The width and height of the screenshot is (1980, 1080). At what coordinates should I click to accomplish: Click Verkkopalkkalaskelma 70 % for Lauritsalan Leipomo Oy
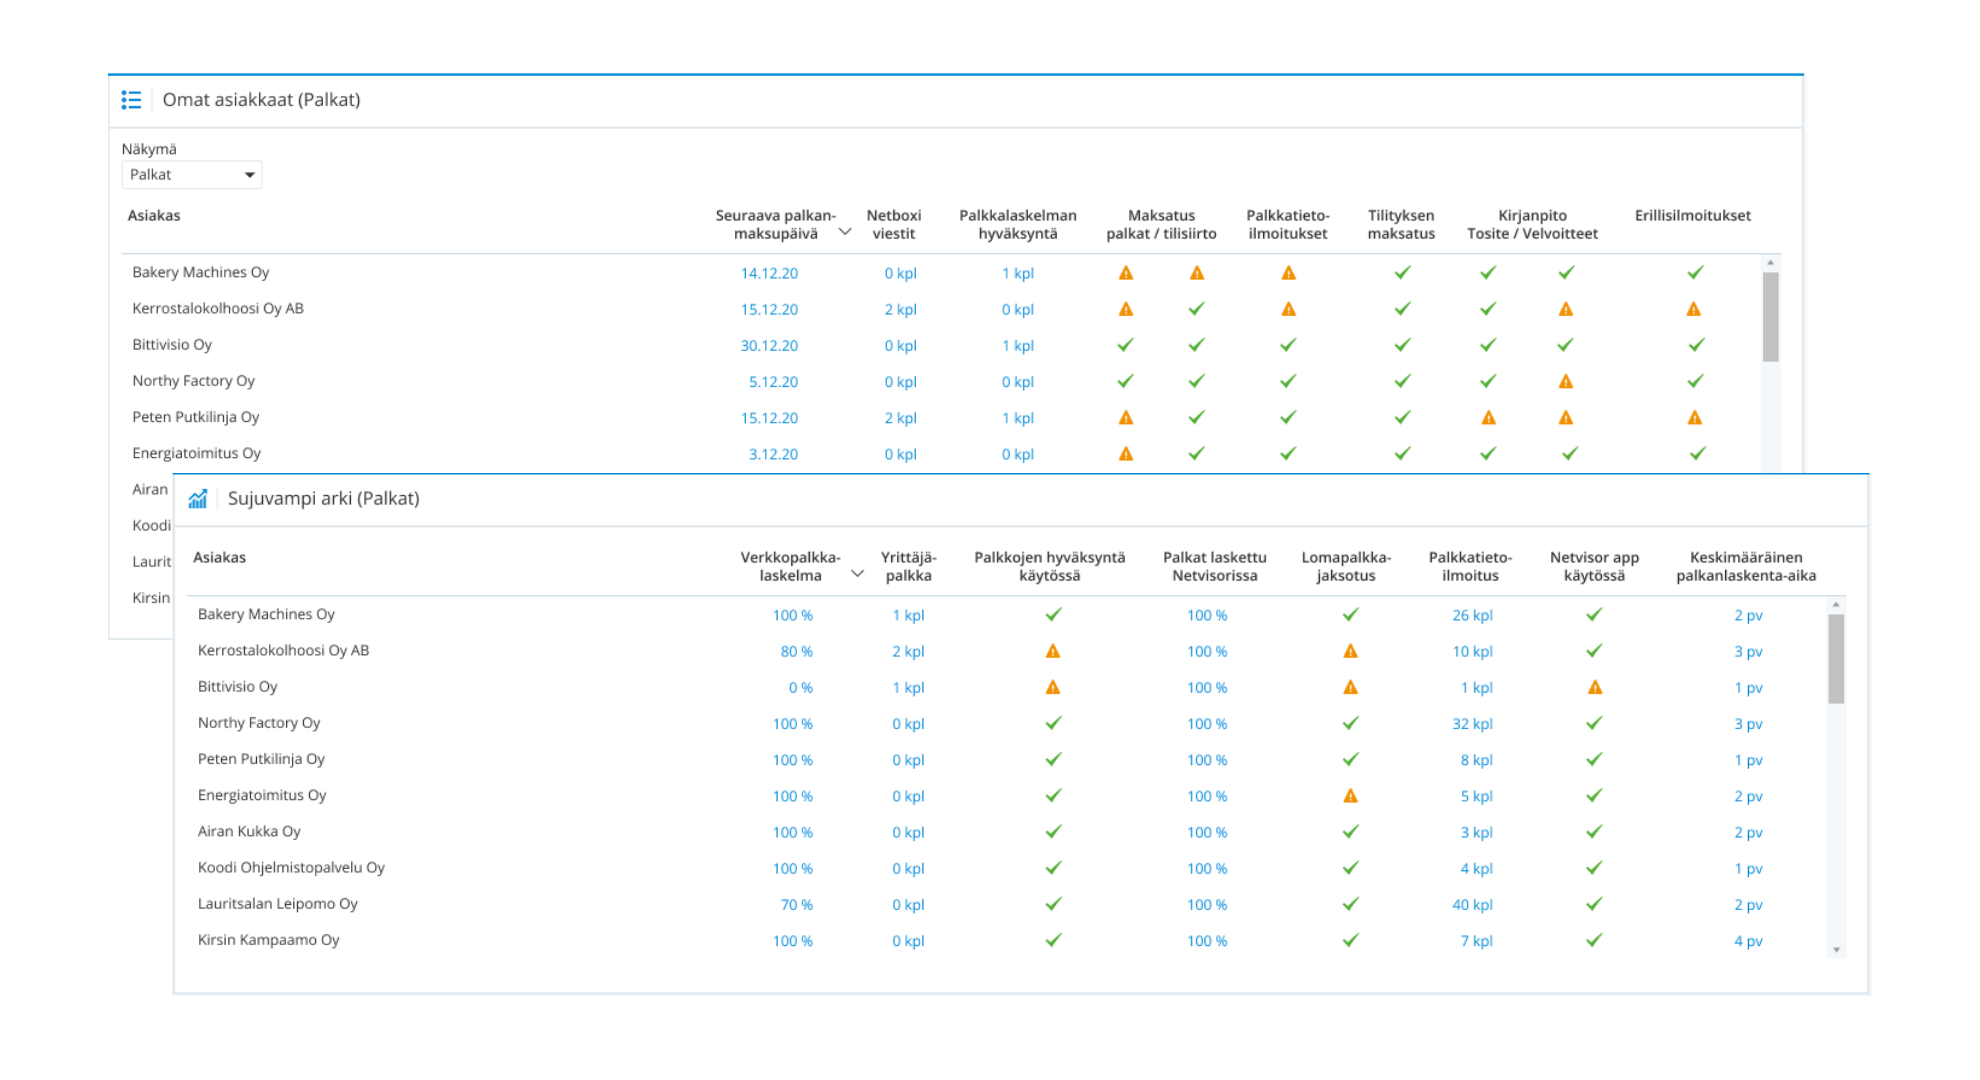pos(796,905)
